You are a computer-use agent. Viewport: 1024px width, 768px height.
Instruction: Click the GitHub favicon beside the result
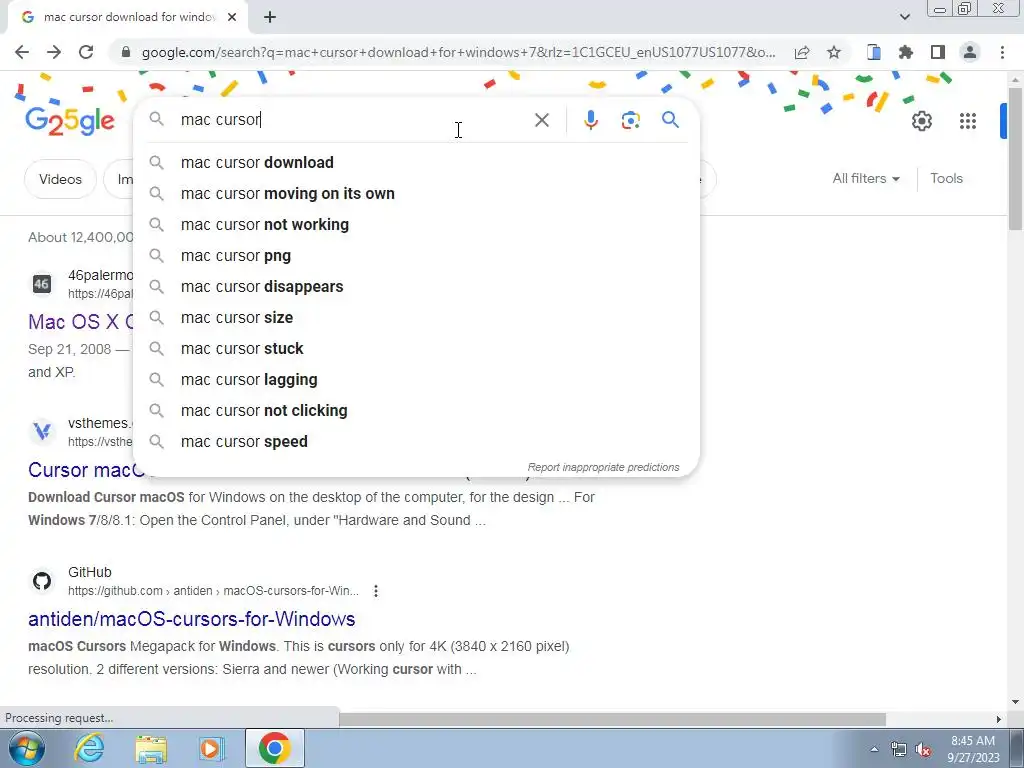(x=42, y=581)
